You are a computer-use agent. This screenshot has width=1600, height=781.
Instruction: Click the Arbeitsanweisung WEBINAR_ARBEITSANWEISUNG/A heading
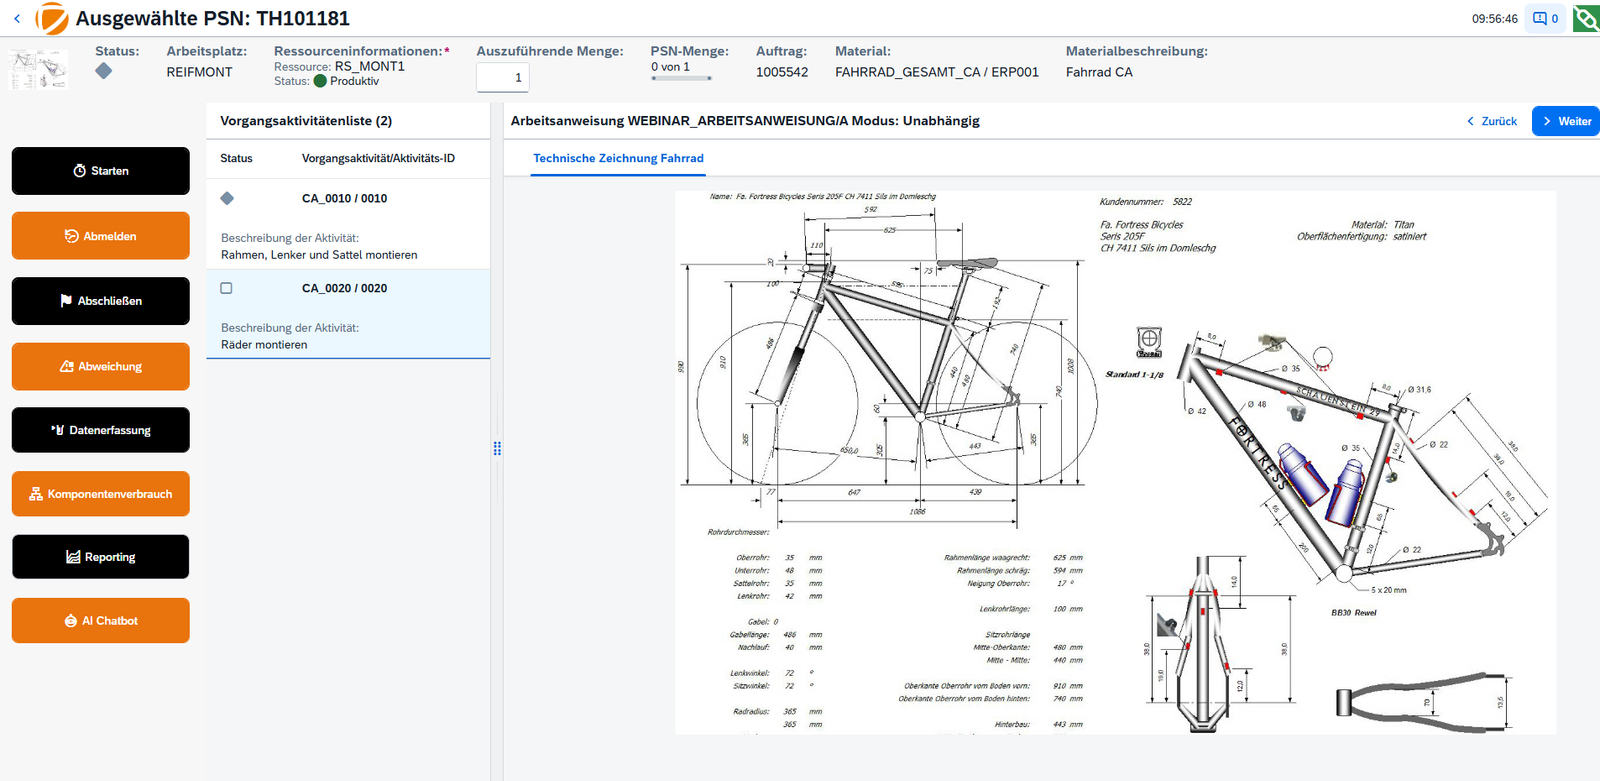[745, 121]
